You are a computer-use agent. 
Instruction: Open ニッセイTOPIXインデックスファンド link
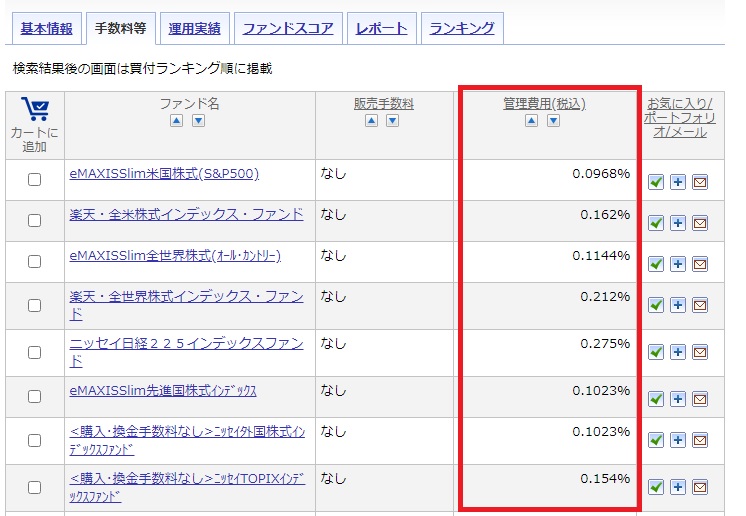pos(187,487)
